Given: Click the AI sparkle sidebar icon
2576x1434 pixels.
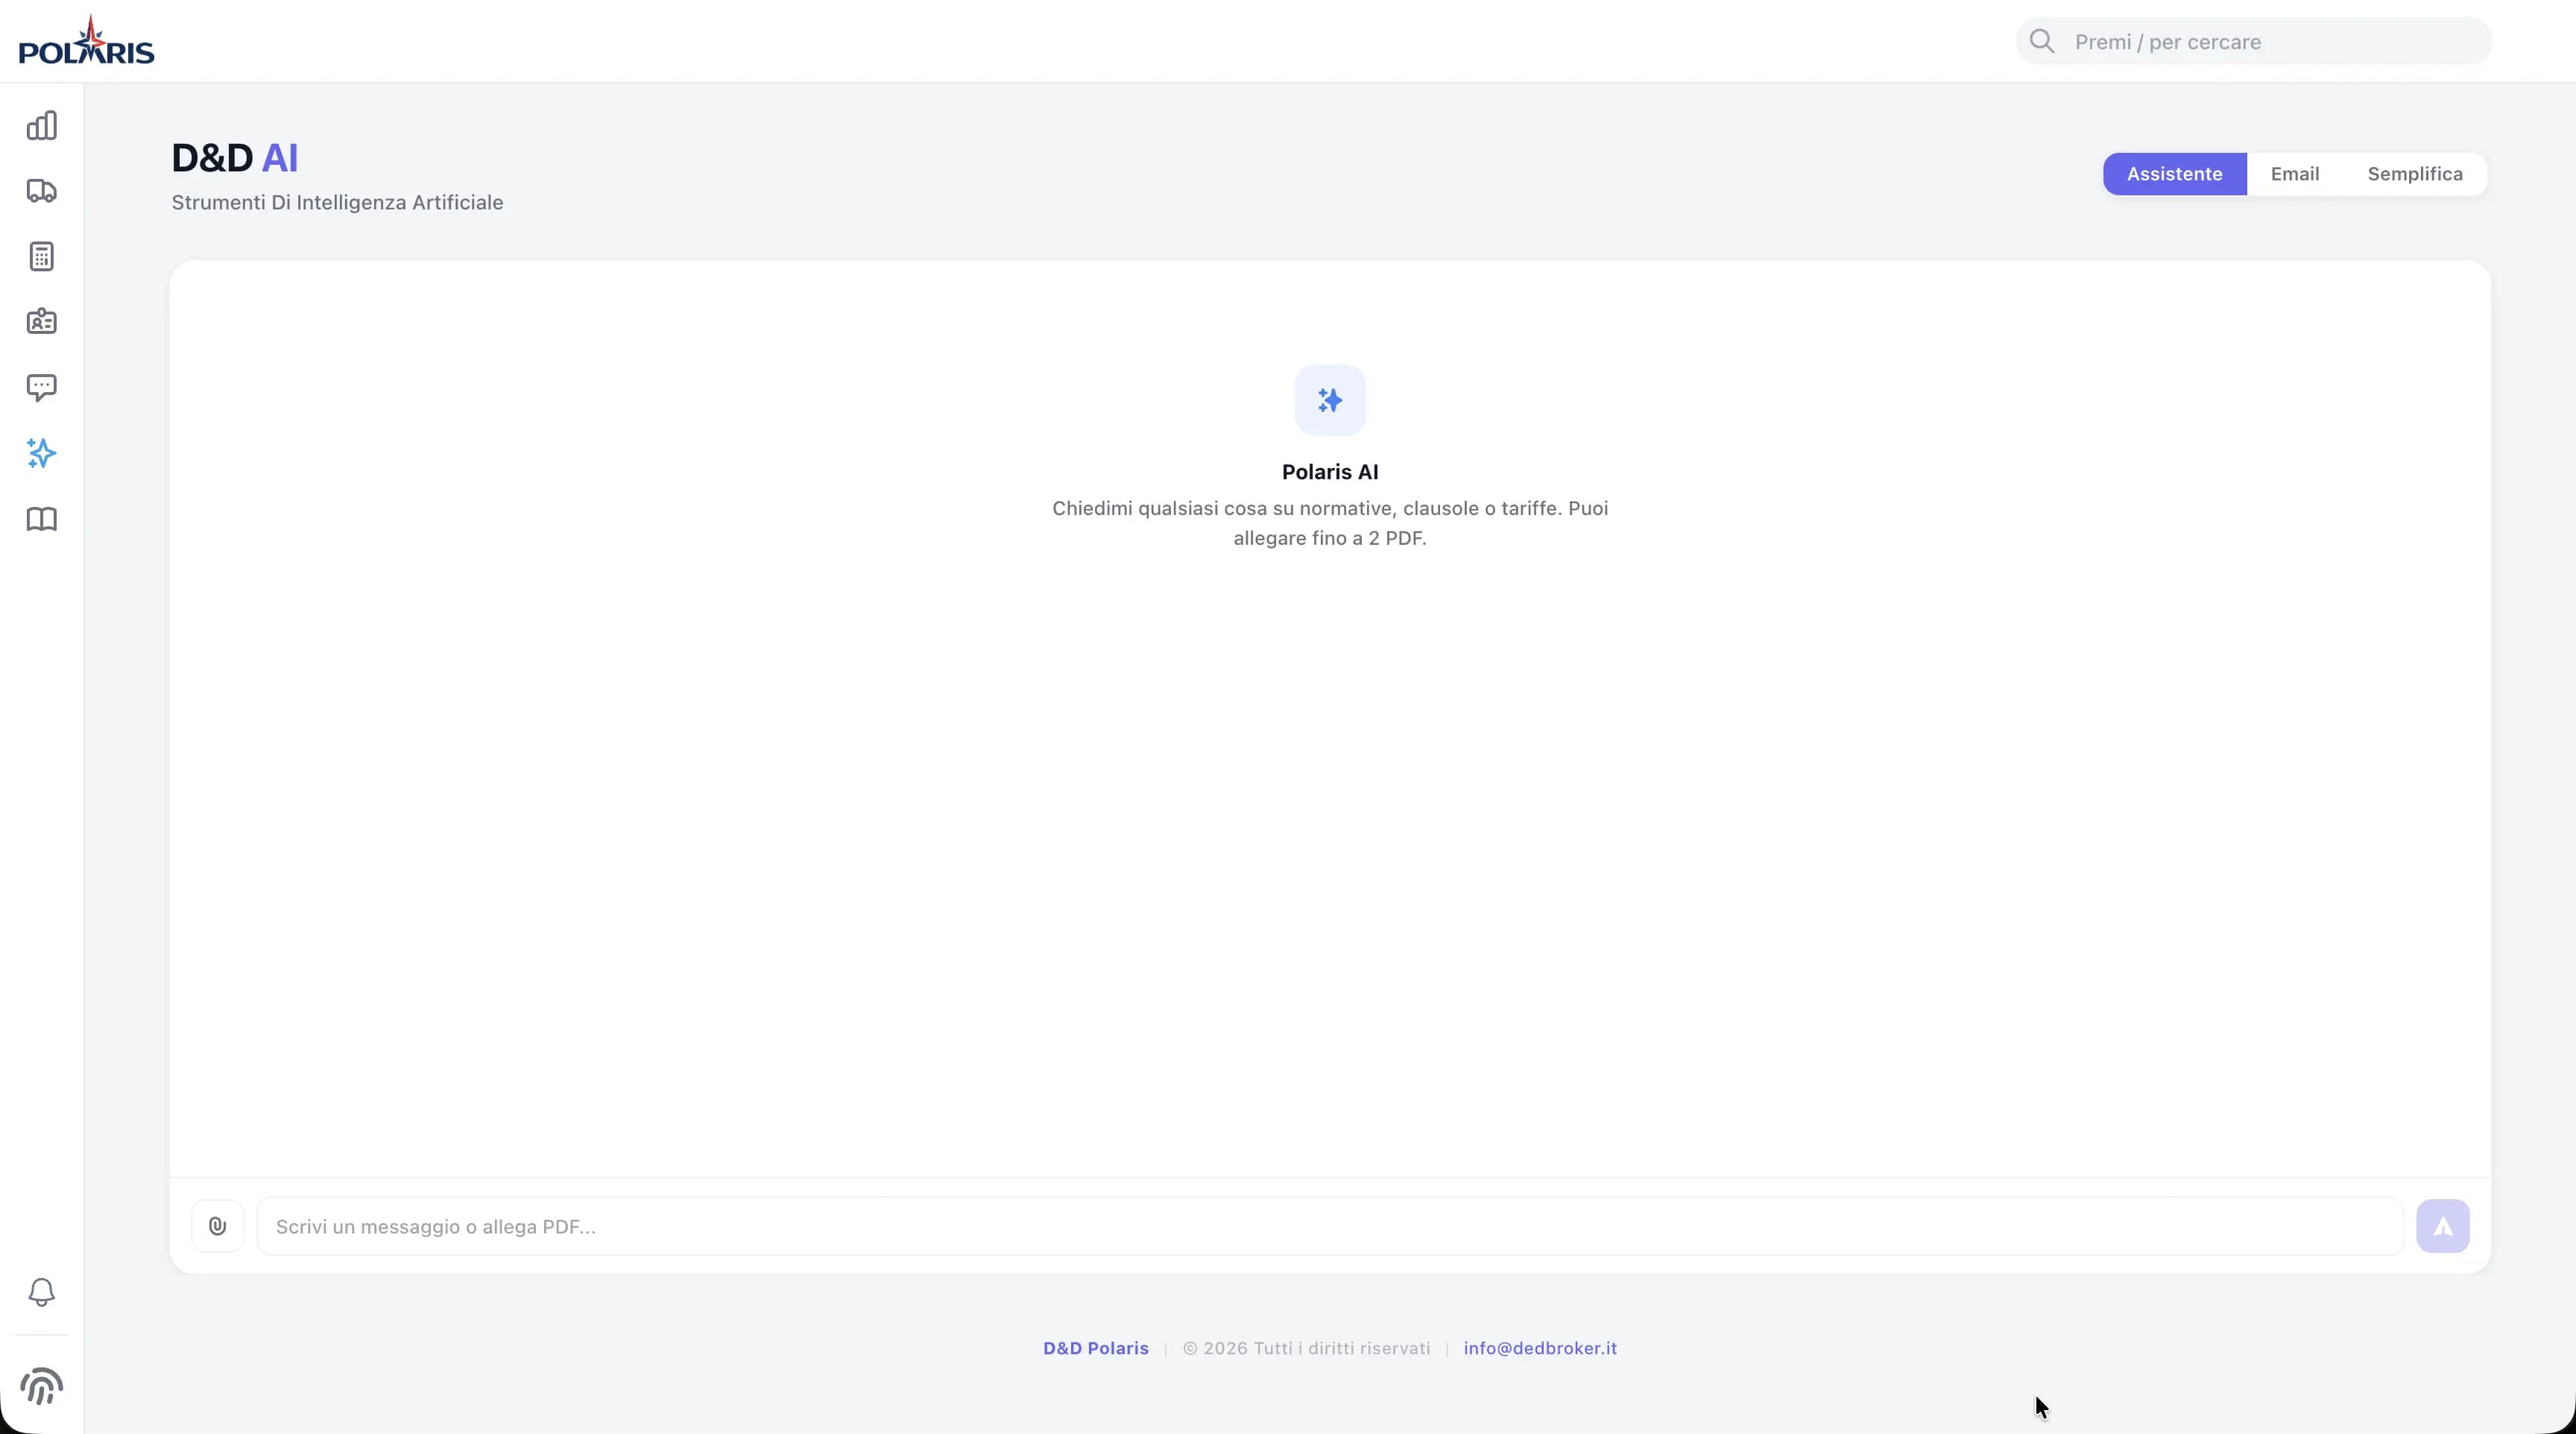Looking at the screenshot, I should (x=41, y=453).
